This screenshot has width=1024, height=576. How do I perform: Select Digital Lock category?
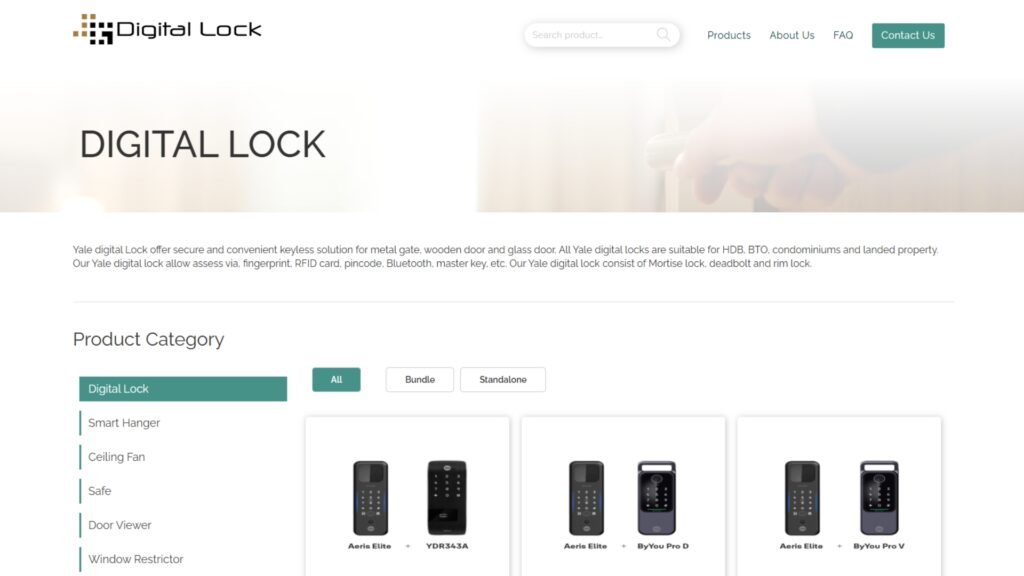(183, 389)
